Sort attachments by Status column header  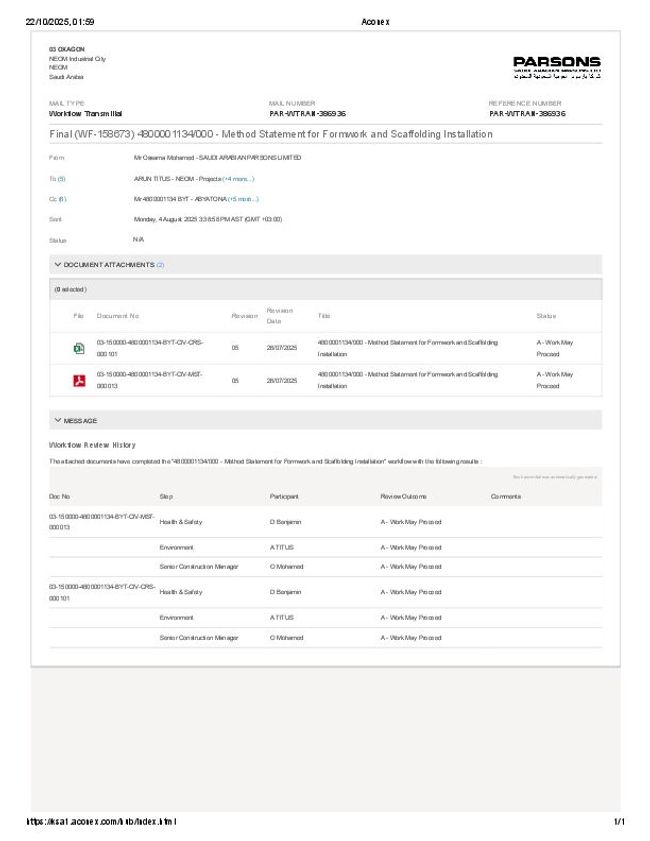click(546, 316)
